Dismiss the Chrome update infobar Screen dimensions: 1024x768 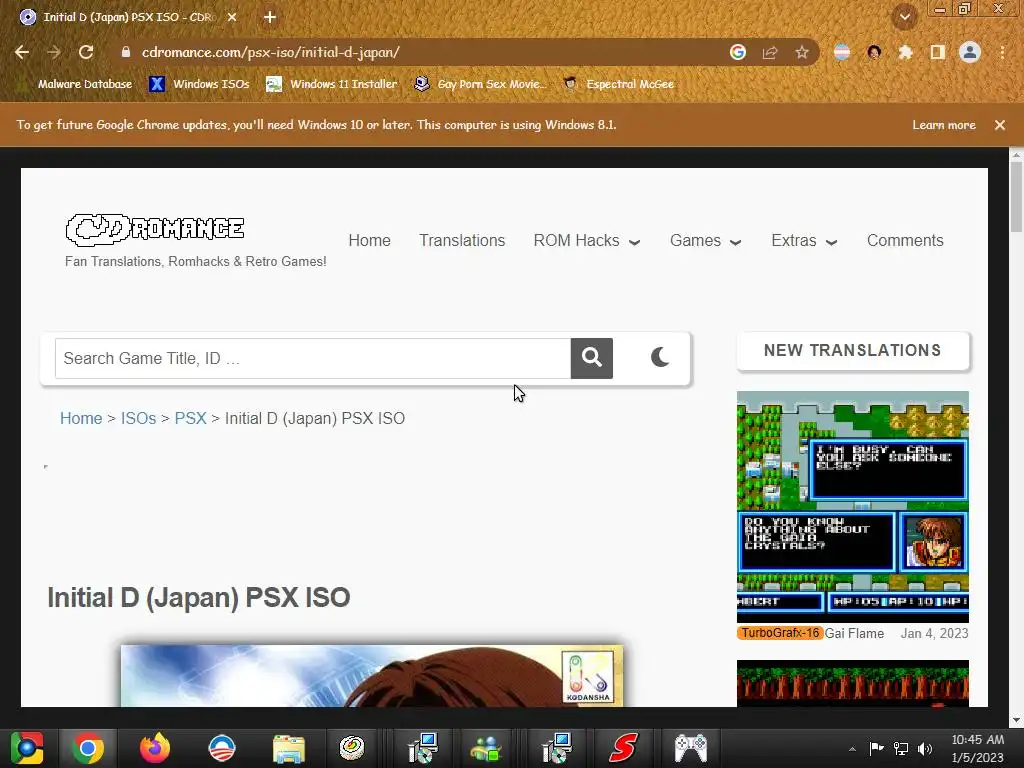(1000, 125)
